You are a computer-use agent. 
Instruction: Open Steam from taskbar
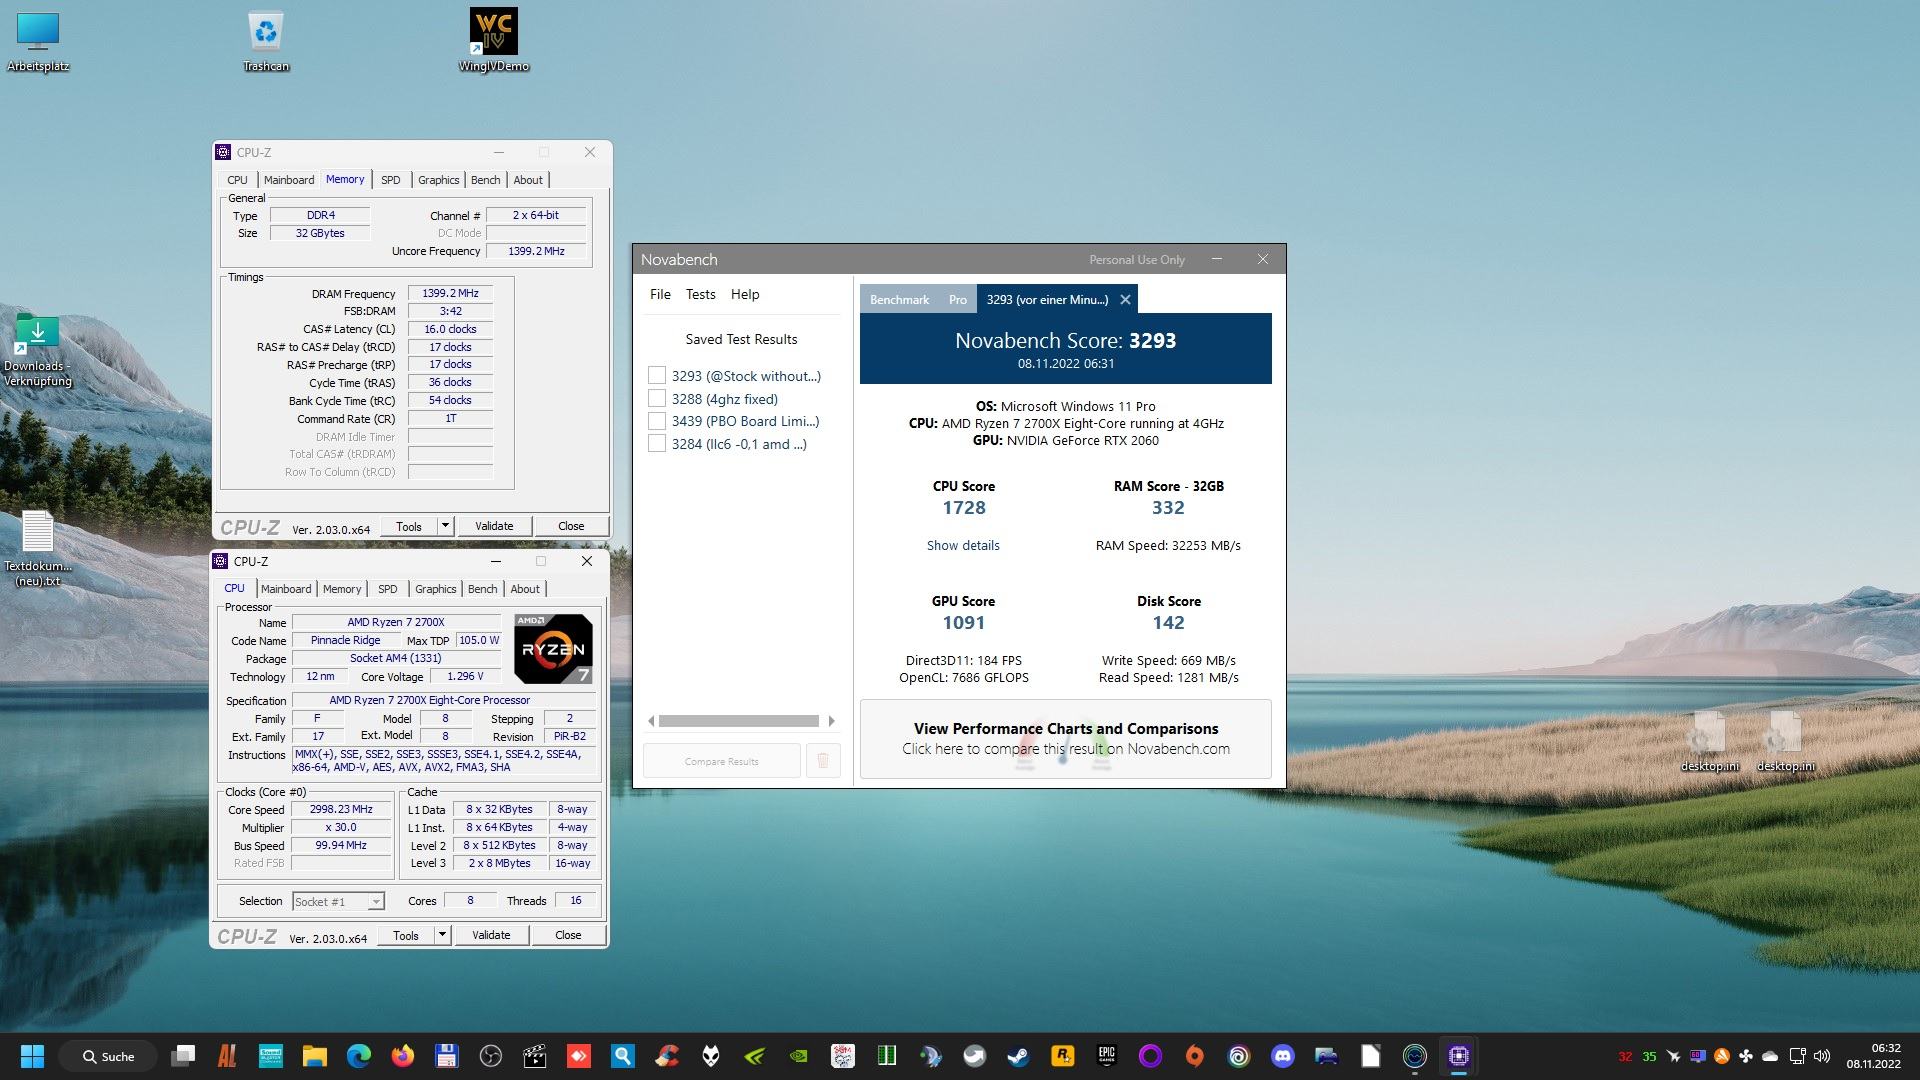[1019, 1056]
